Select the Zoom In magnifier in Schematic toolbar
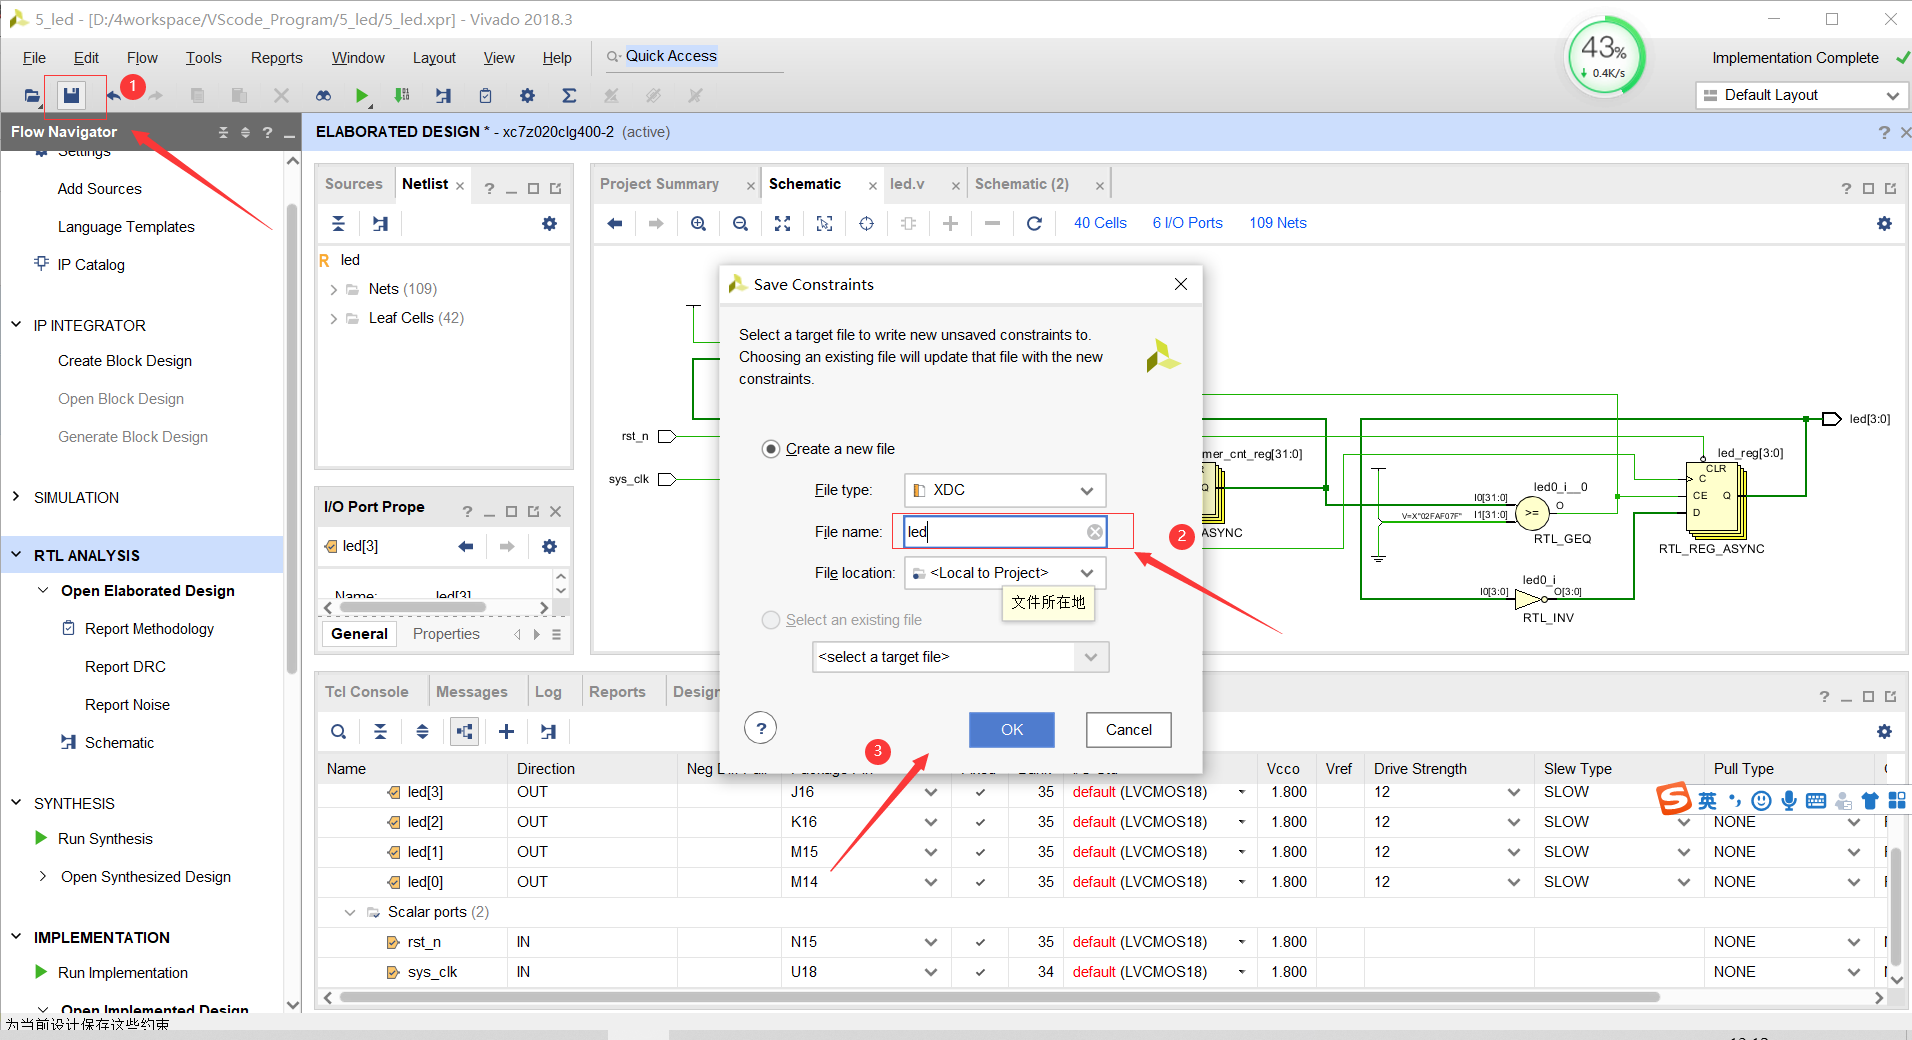The image size is (1912, 1040). [x=698, y=223]
